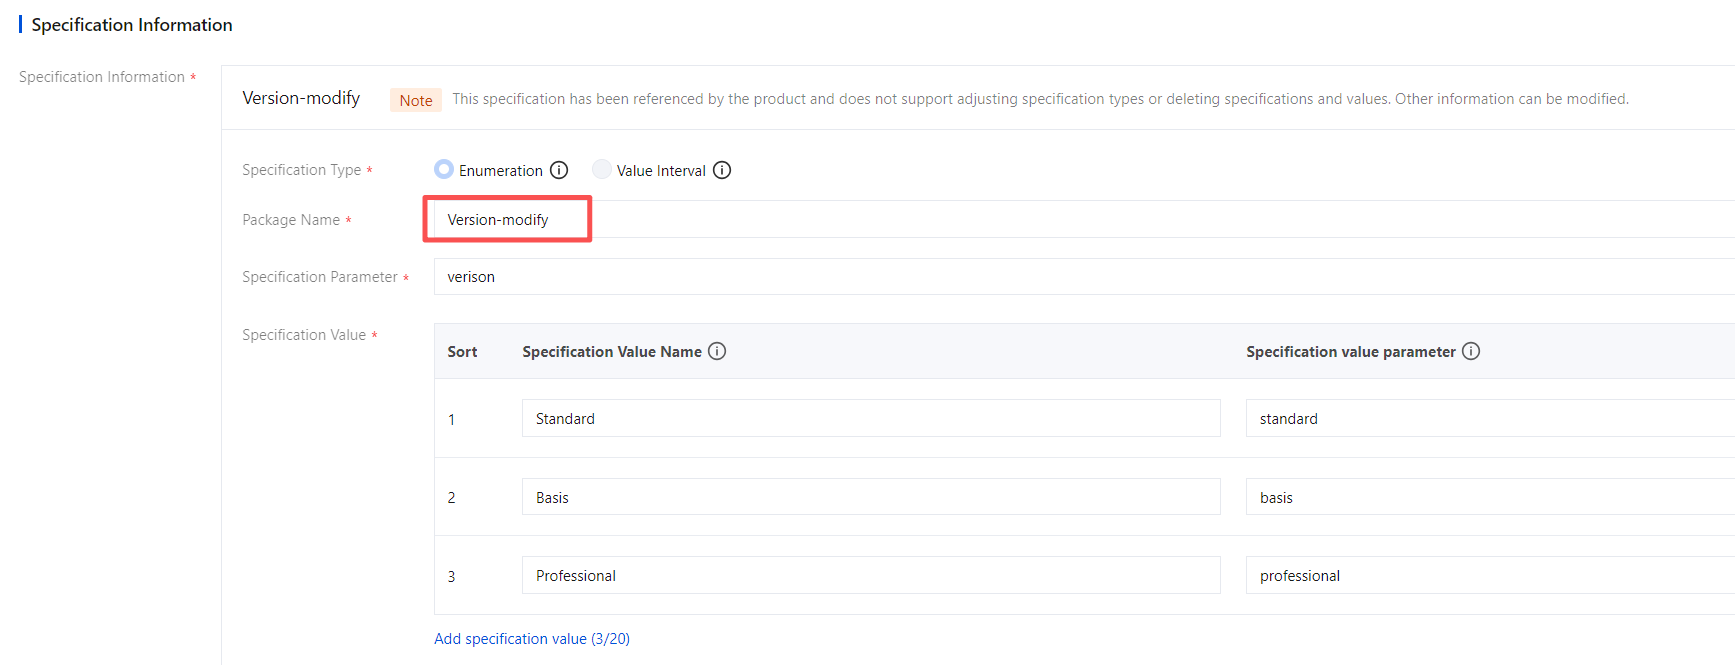Click the Version-modify heading text
The height and width of the screenshot is (665, 1735).
point(301,98)
